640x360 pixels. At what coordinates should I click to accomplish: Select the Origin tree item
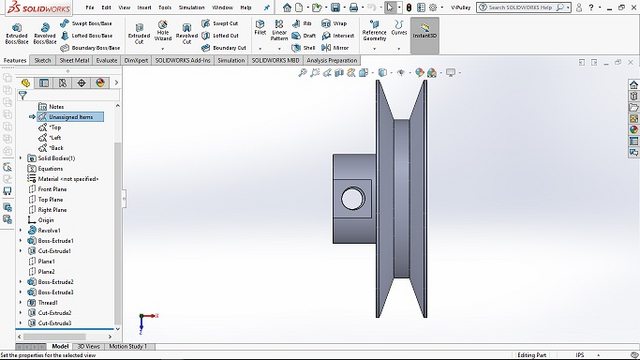41,220
